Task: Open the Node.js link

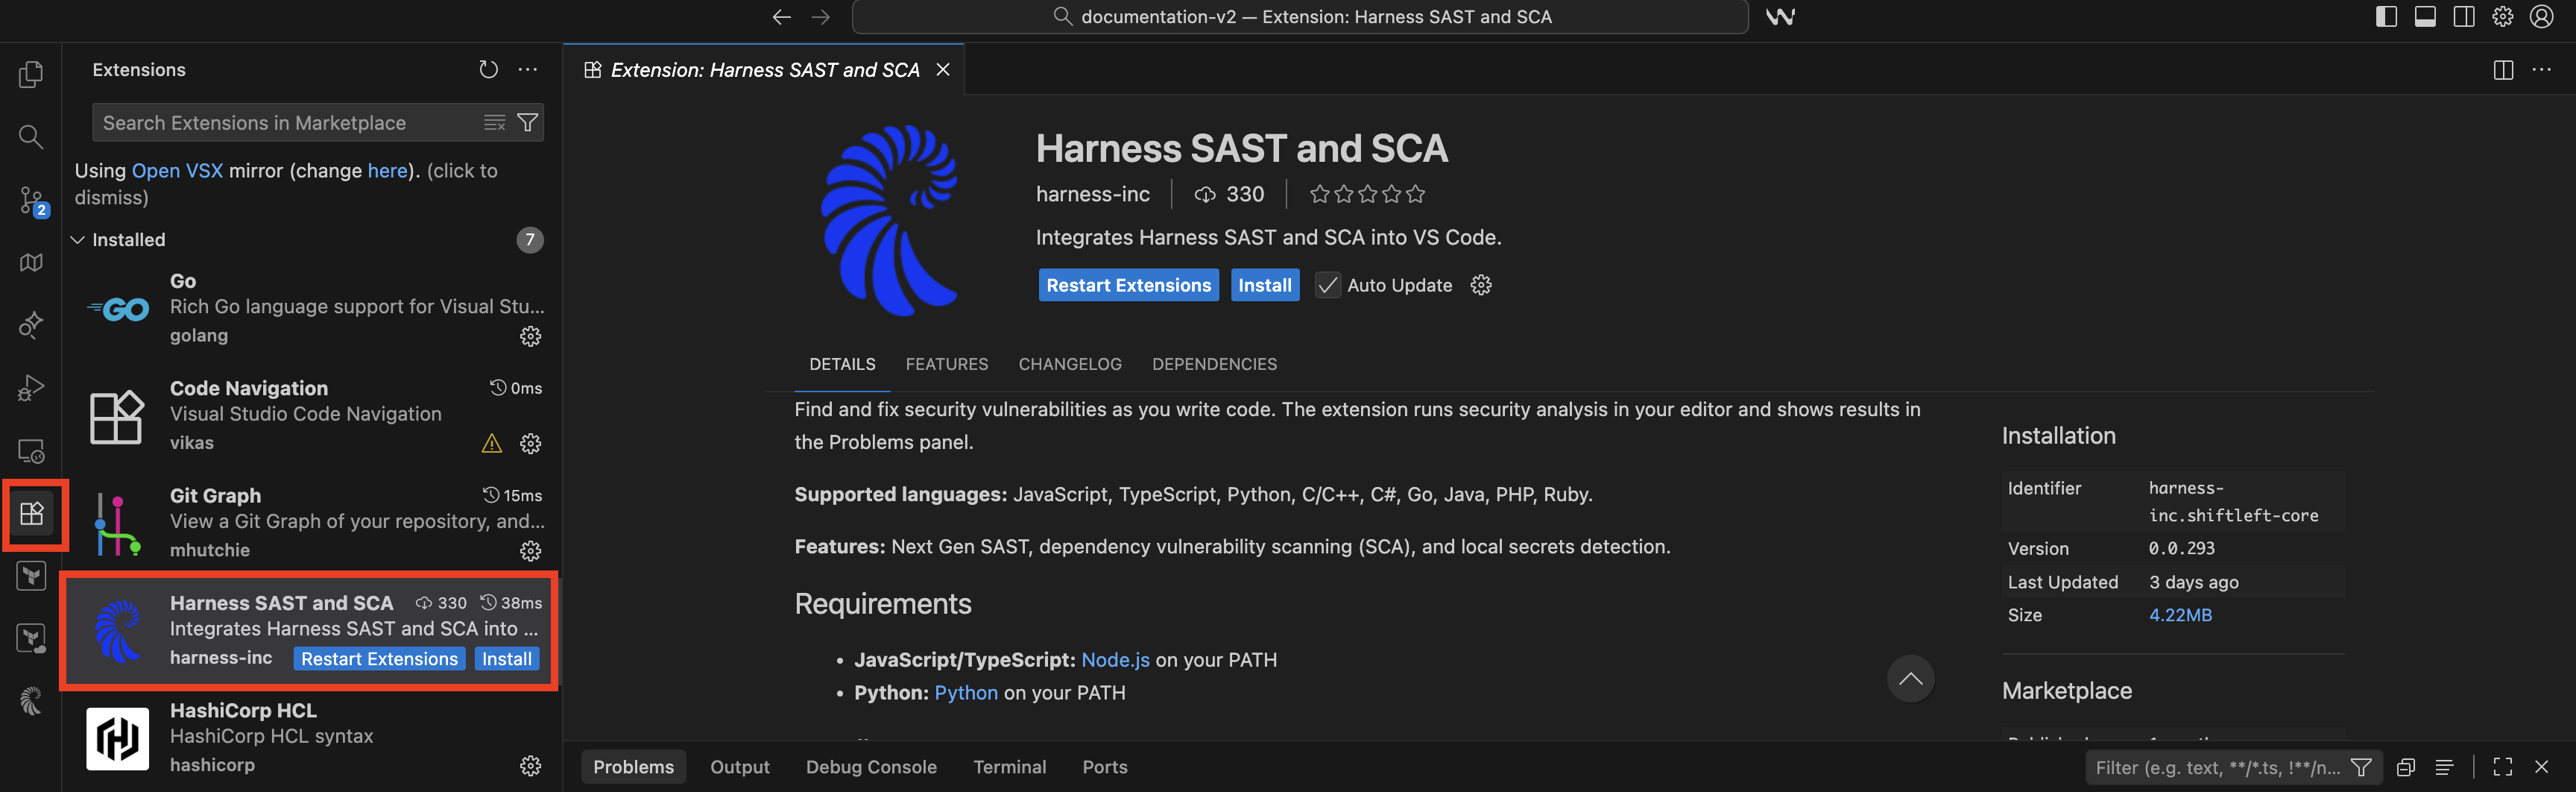Action: point(1115,660)
